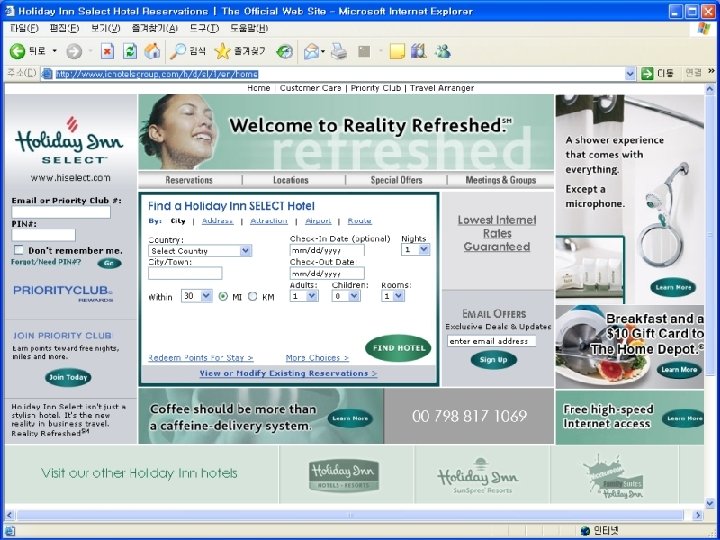The height and width of the screenshot is (540, 720).
Task: Click the Edit page toolbar icon
Action: (x=364, y=51)
